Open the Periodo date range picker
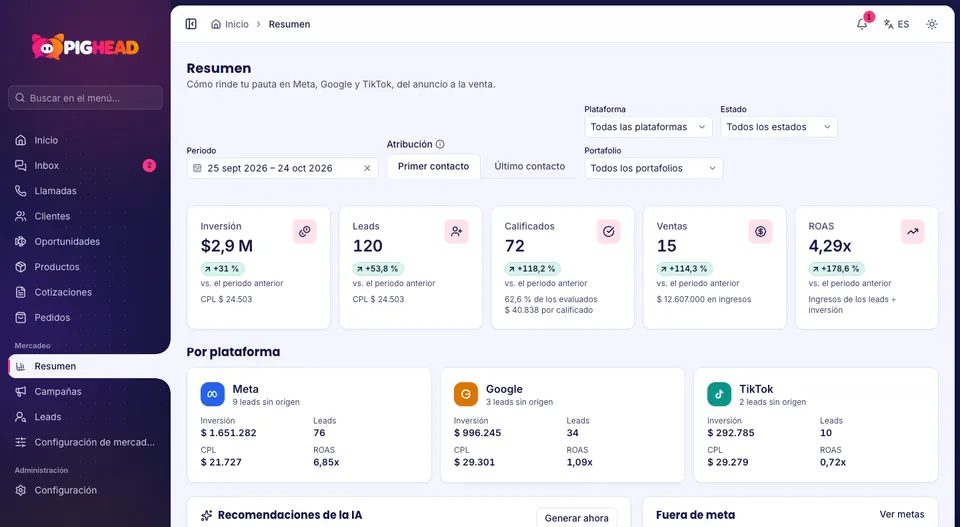The image size is (960, 527). (x=282, y=168)
